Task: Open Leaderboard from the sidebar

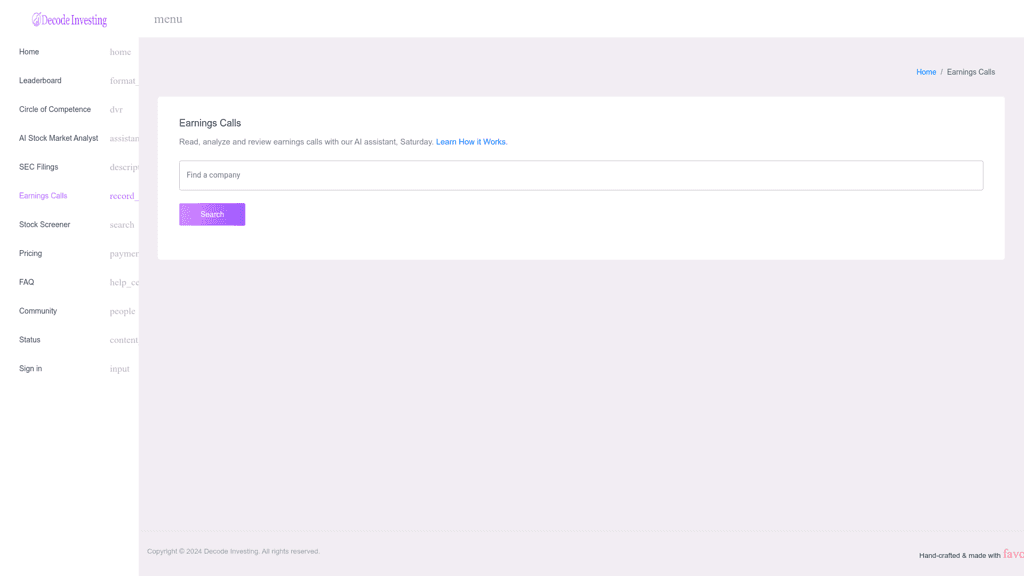Action: click(40, 81)
